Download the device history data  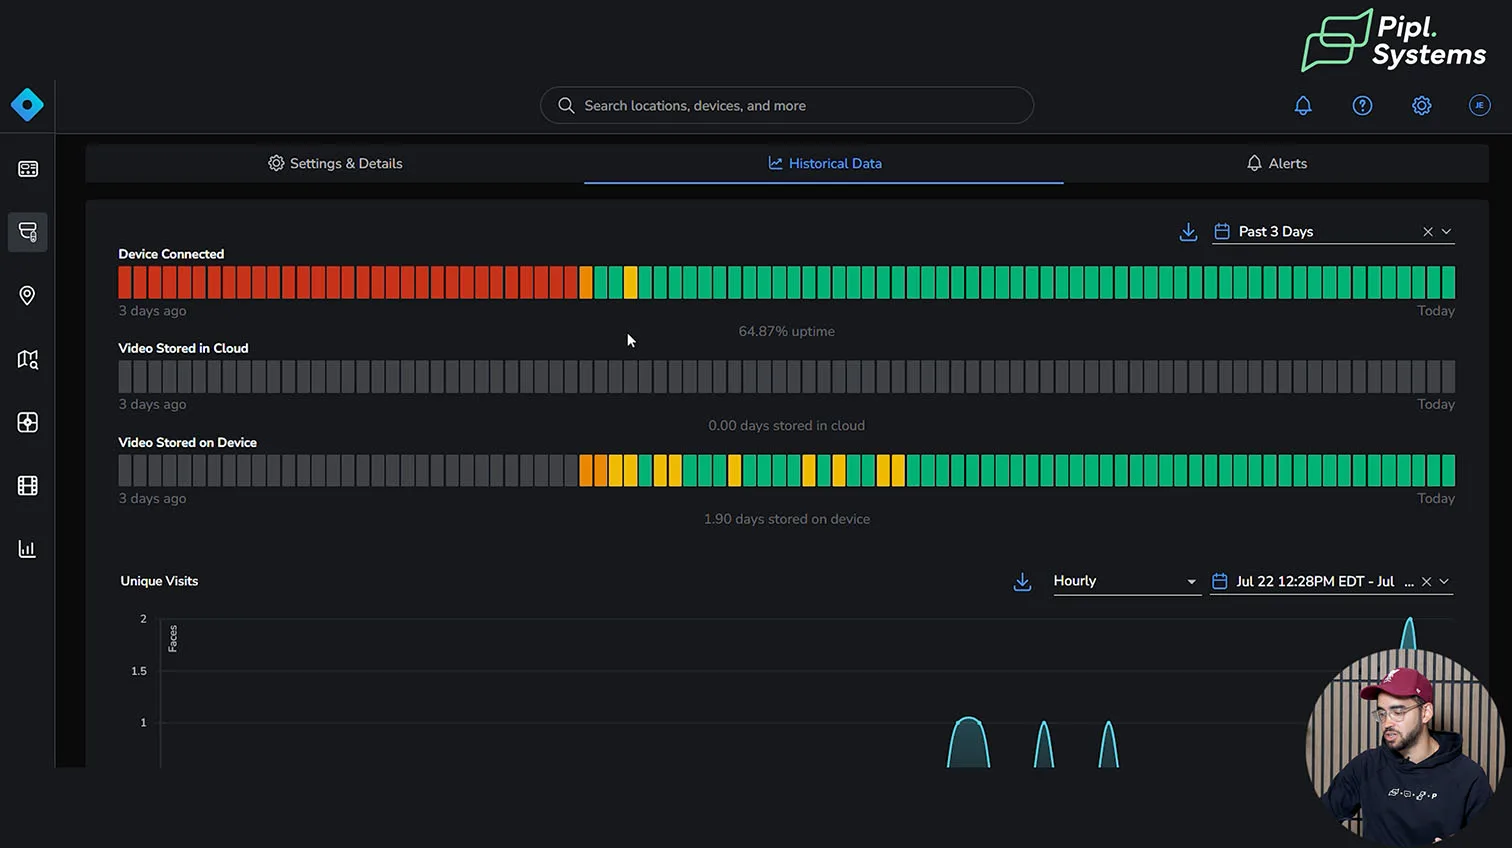tap(1188, 232)
